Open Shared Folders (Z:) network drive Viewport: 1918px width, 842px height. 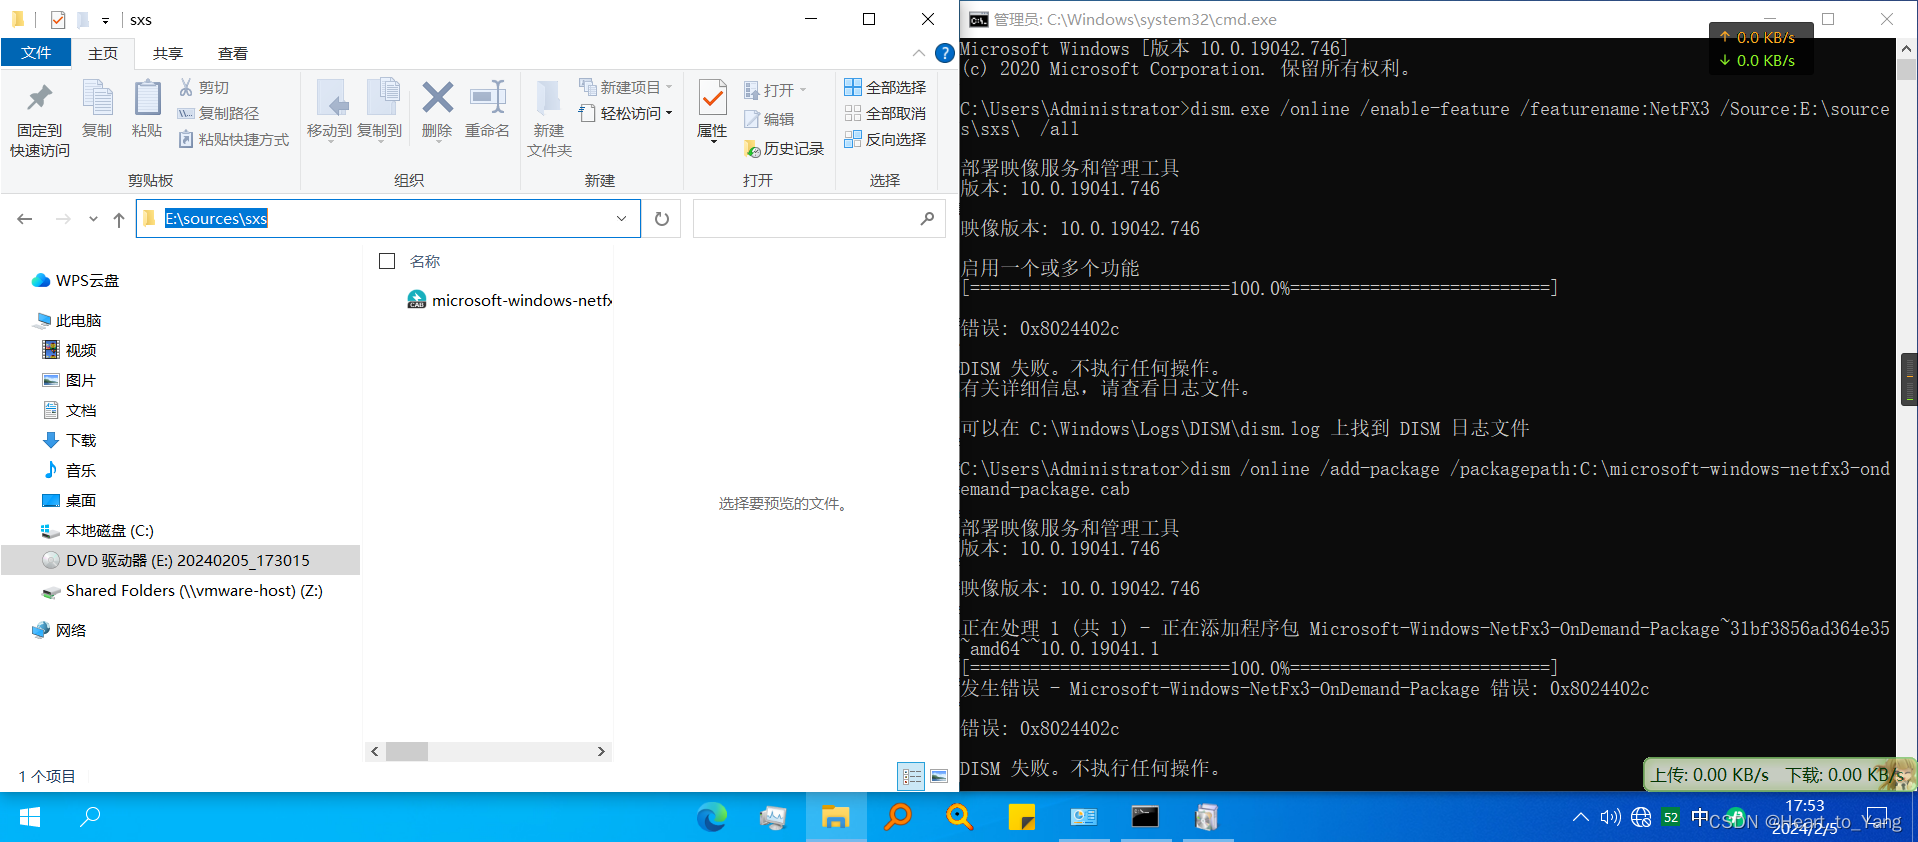tap(182, 591)
